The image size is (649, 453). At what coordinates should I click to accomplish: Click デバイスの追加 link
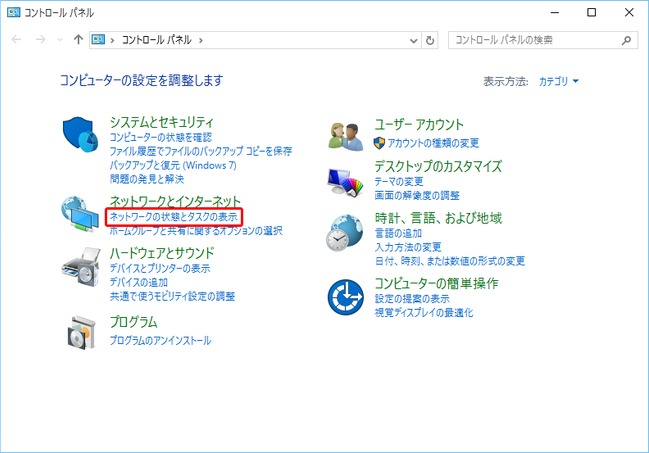[139, 282]
